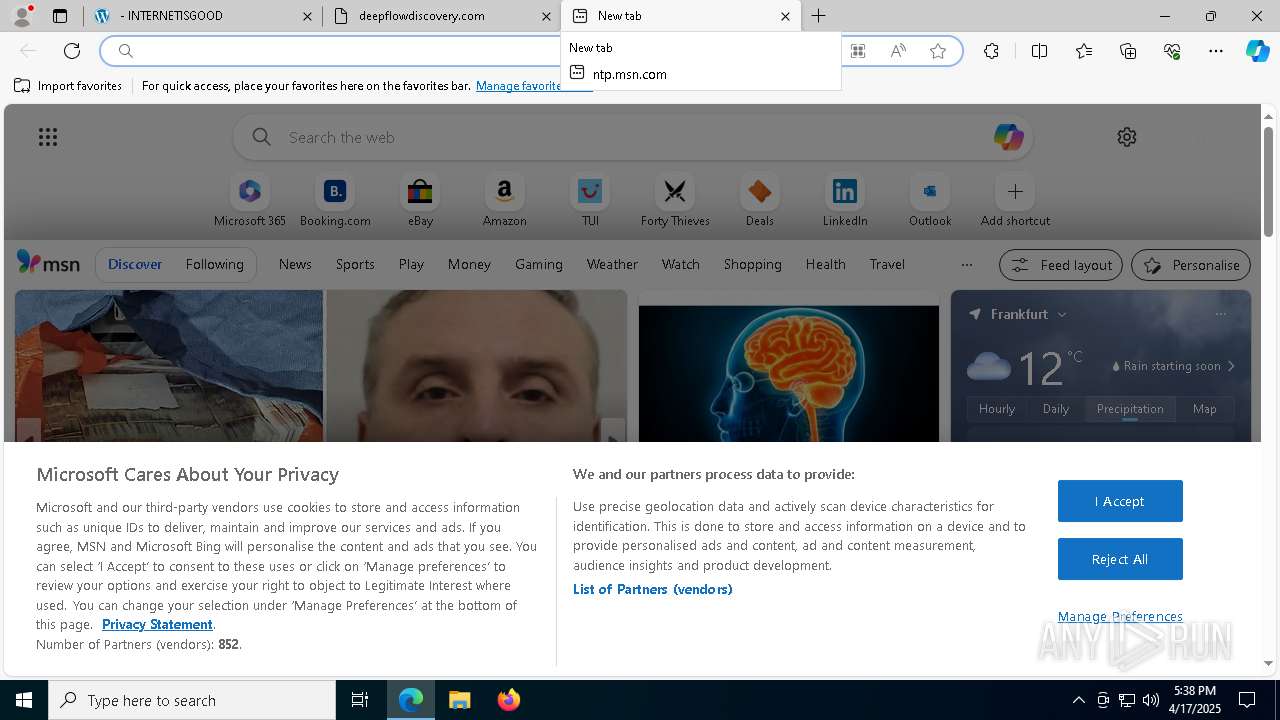Select the Precipitation weather tab

tap(1130, 408)
